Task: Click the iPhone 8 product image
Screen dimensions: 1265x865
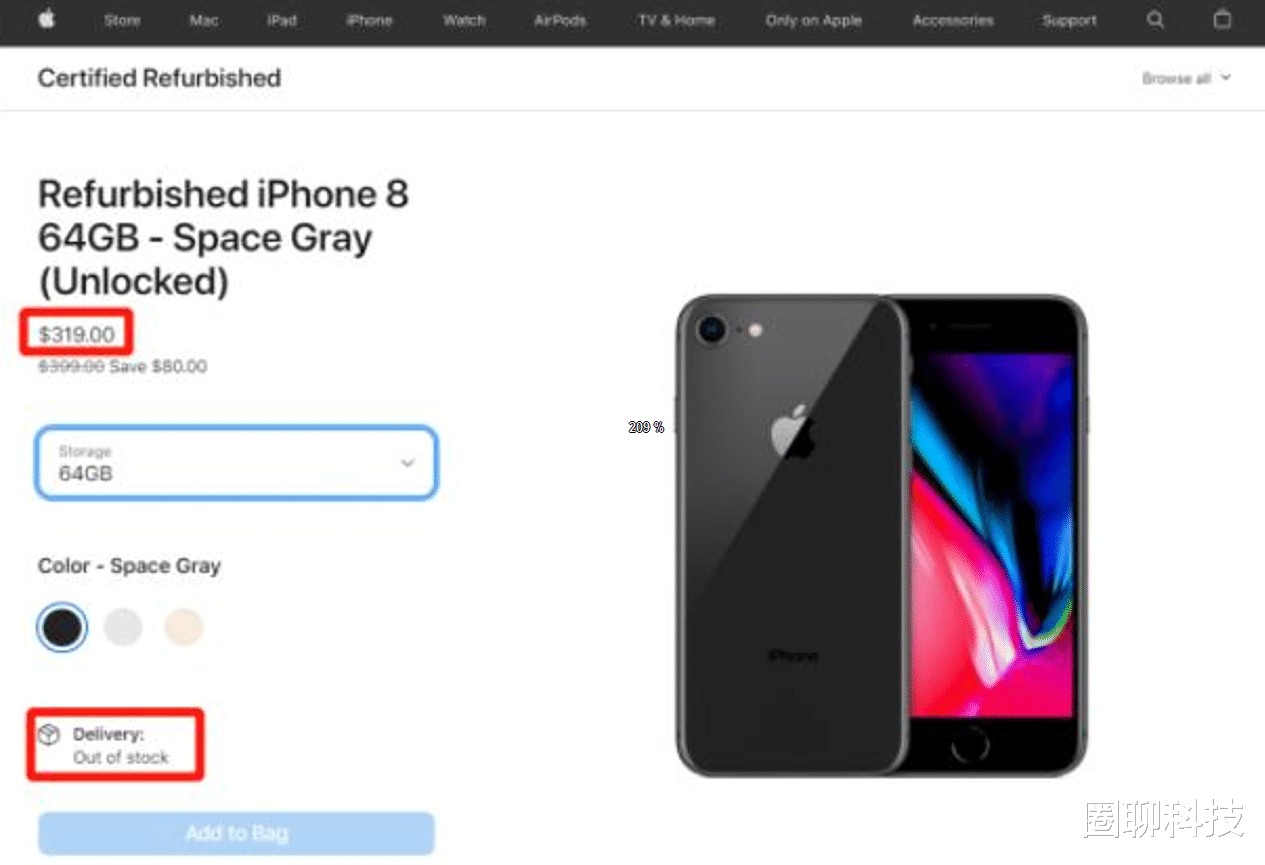Action: point(881,535)
